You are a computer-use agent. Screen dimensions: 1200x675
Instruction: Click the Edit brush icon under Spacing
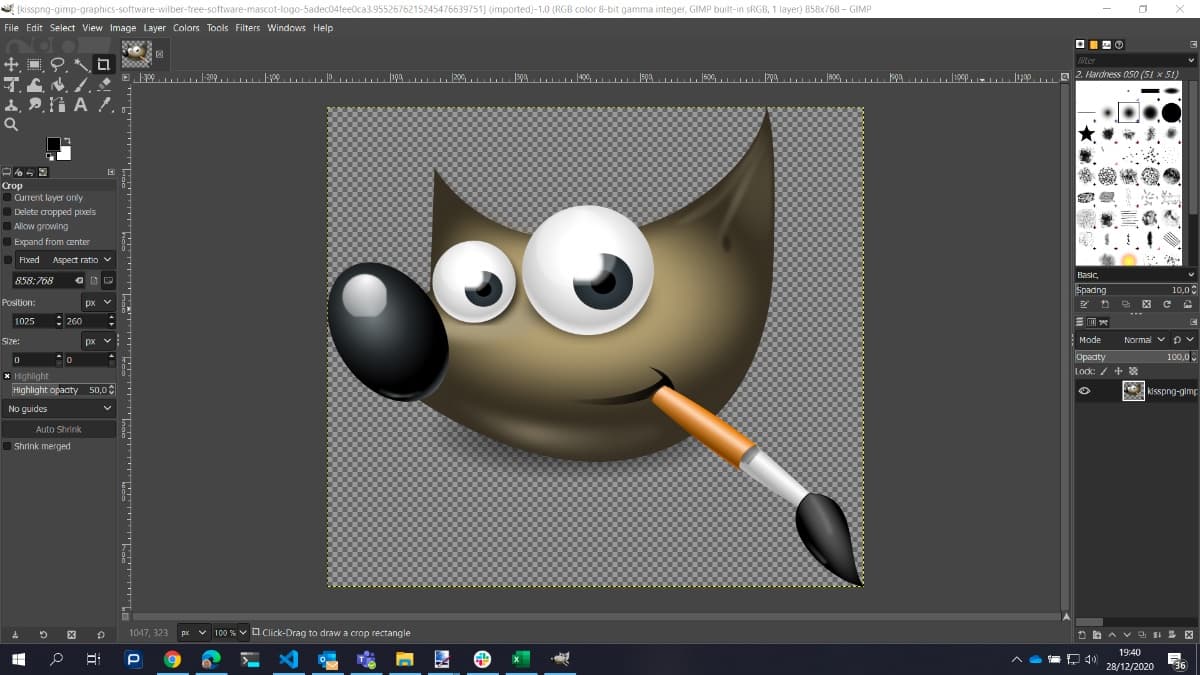click(1085, 304)
